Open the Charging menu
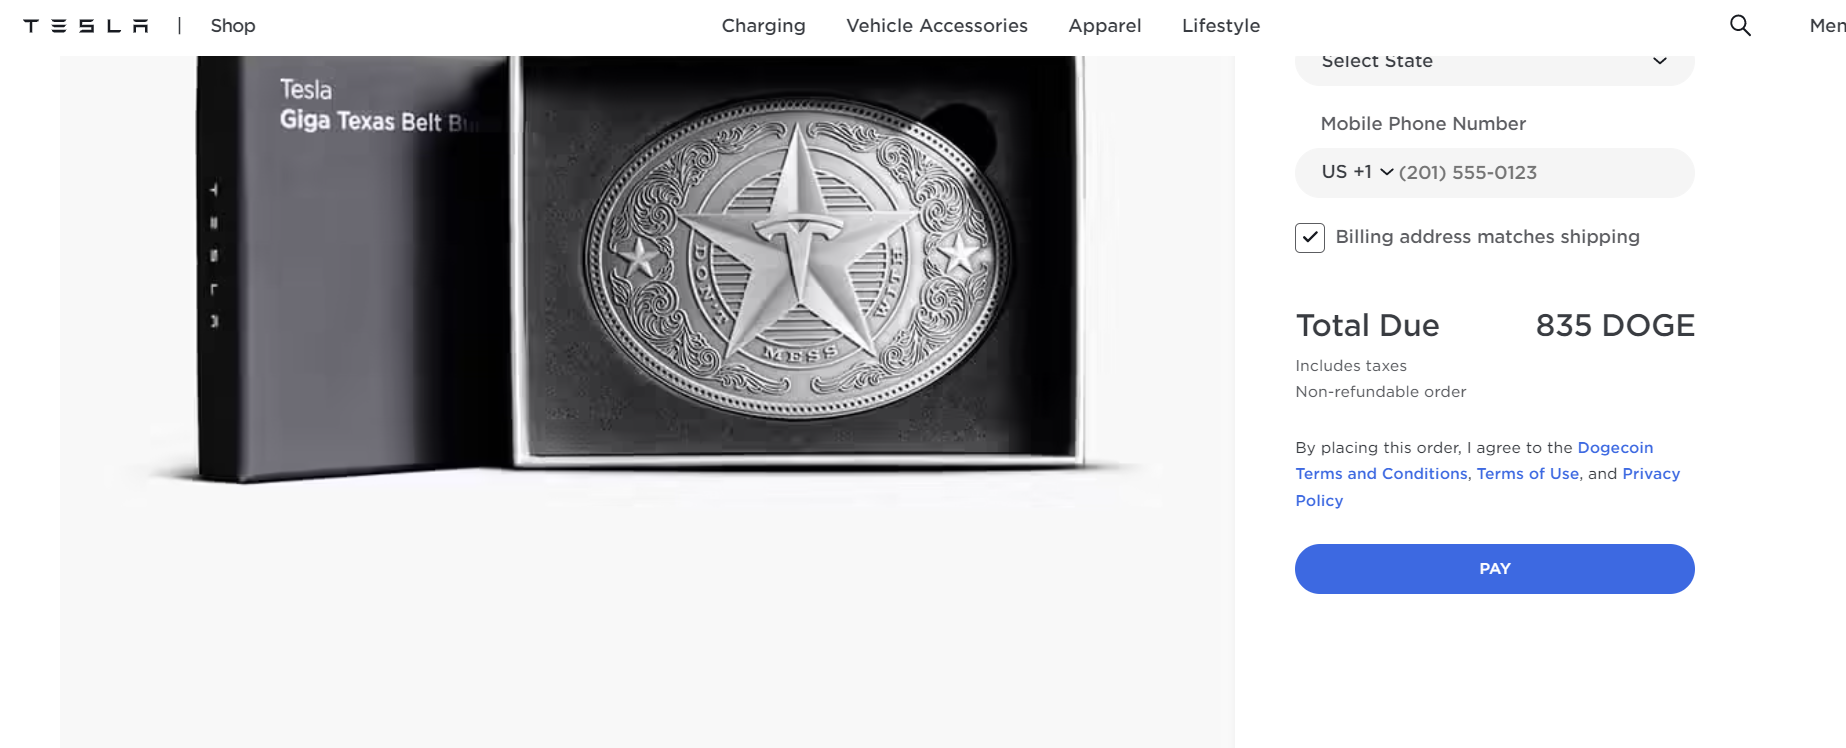This screenshot has height=748, width=1846. [763, 26]
